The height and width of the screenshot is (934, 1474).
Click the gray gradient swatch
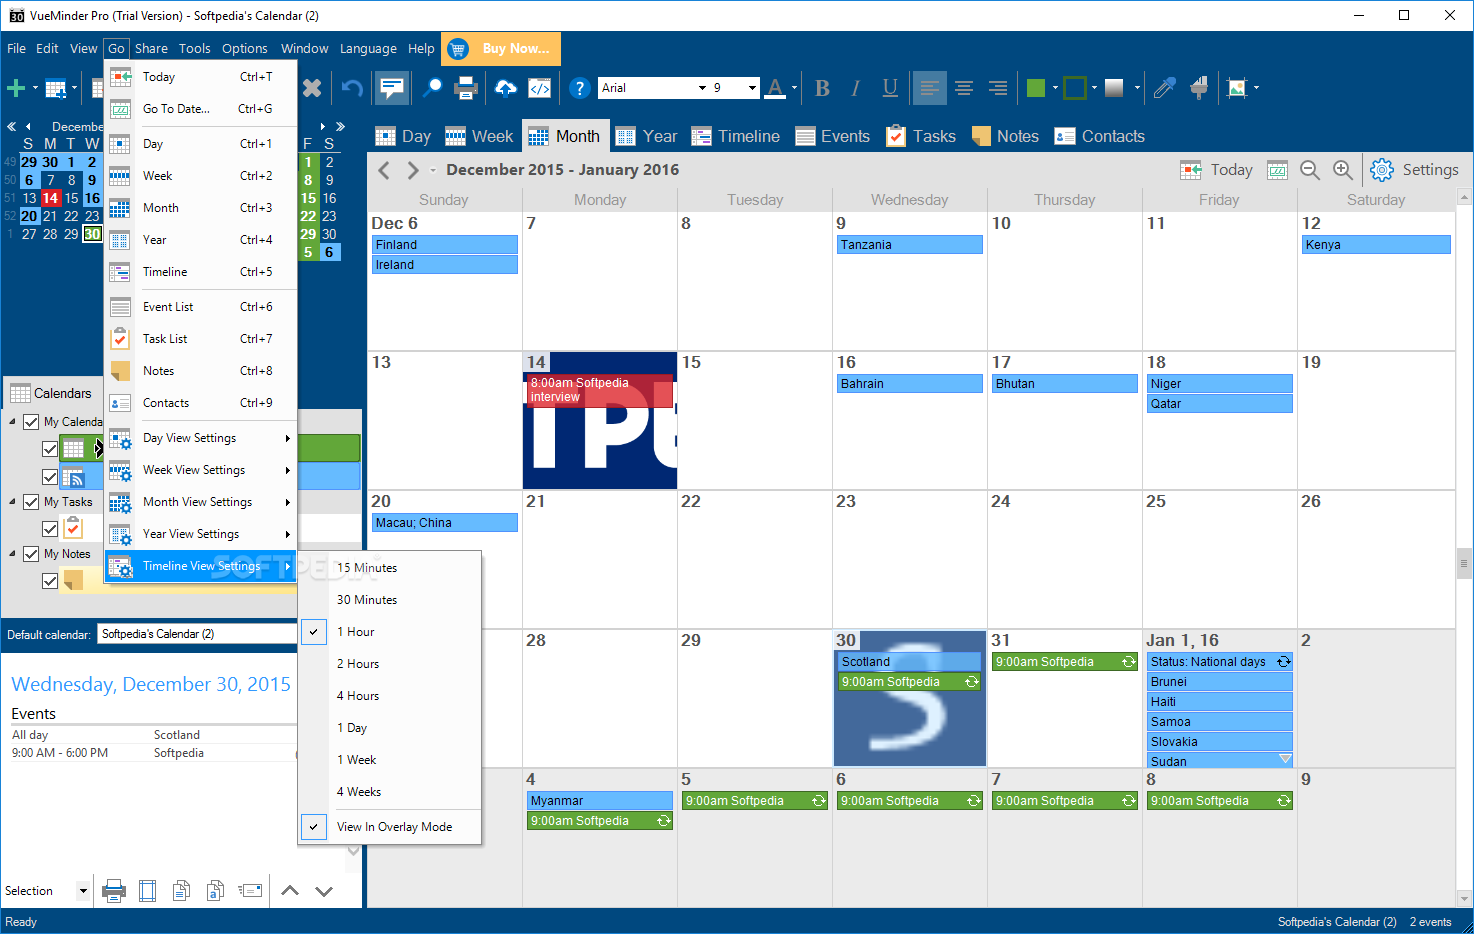click(1114, 88)
